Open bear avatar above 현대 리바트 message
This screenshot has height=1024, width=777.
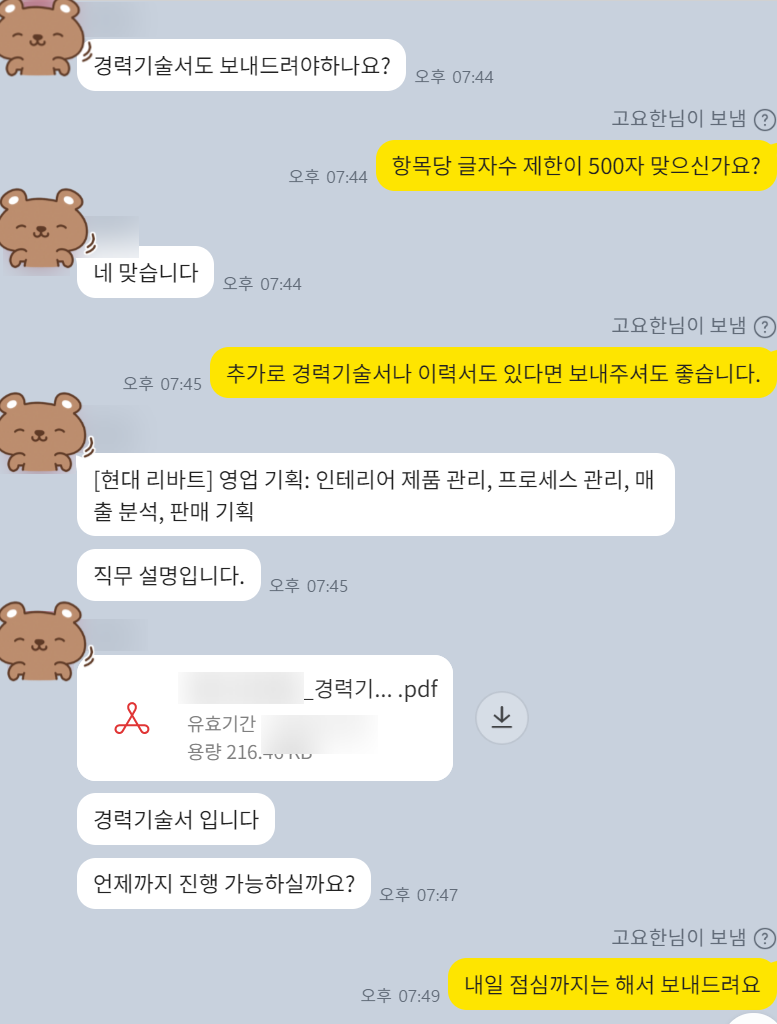point(42,432)
